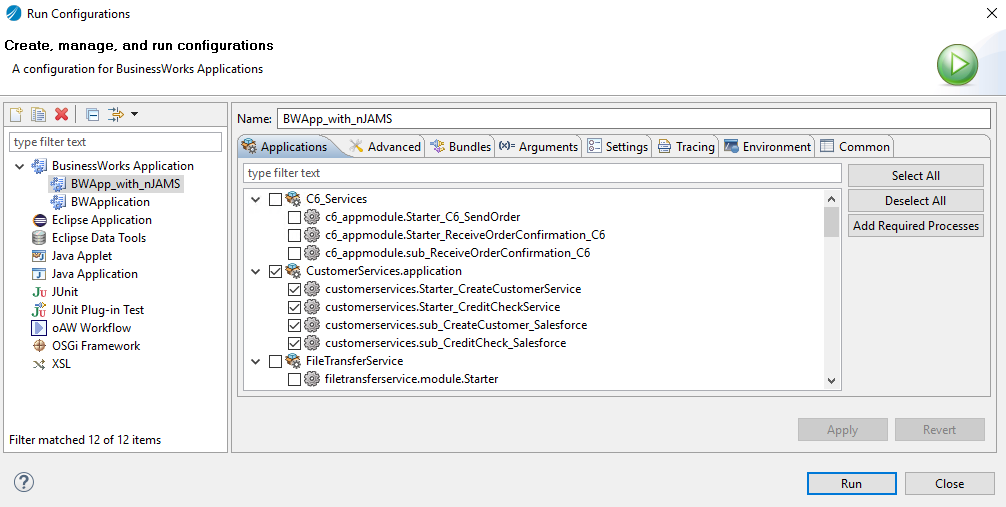Image resolution: width=1006 pixels, height=507 pixels.
Task: Switch to the Arguments tab
Action: click(538, 146)
